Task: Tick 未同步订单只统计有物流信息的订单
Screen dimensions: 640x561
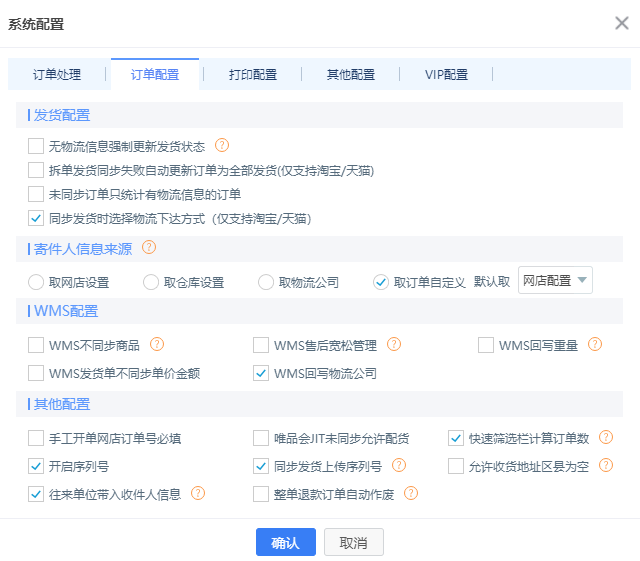Action: [x=36, y=194]
